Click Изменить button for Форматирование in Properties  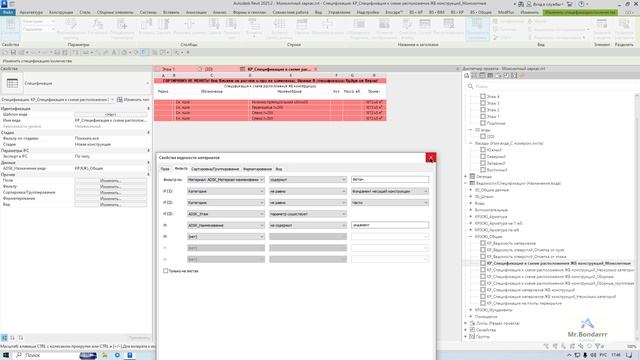(x=110, y=198)
